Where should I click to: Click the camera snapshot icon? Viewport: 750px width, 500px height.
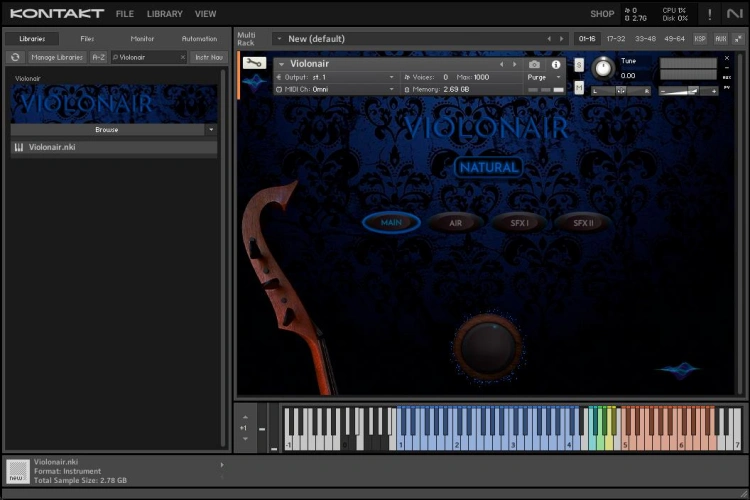(534, 64)
